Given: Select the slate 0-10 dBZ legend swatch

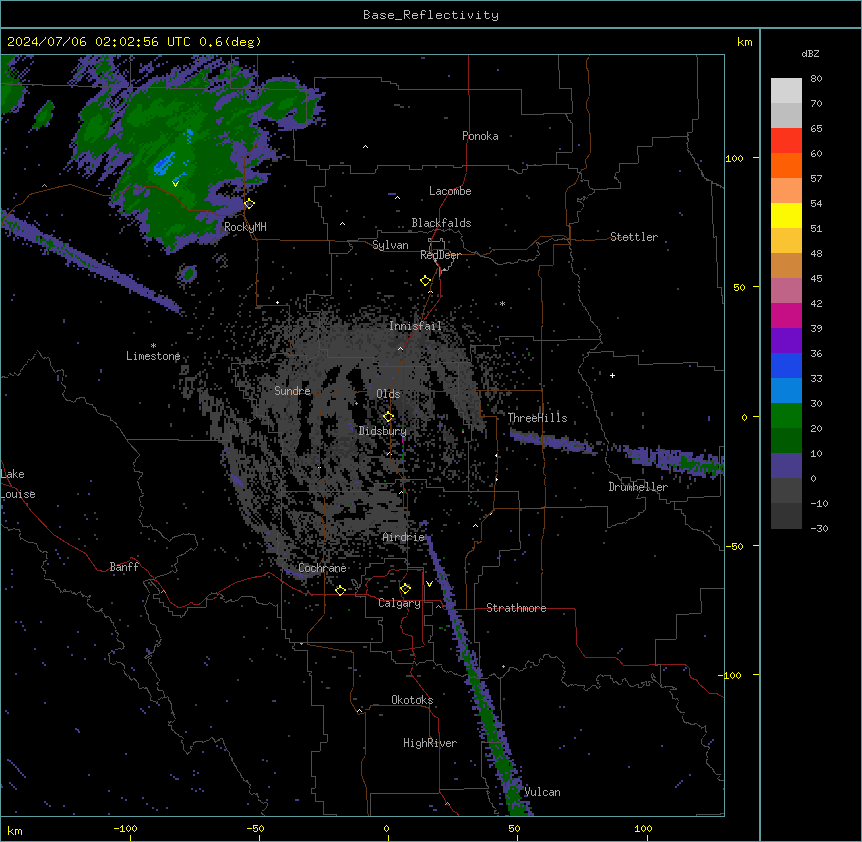Looking at the screenshot, I should coord(786,466).
